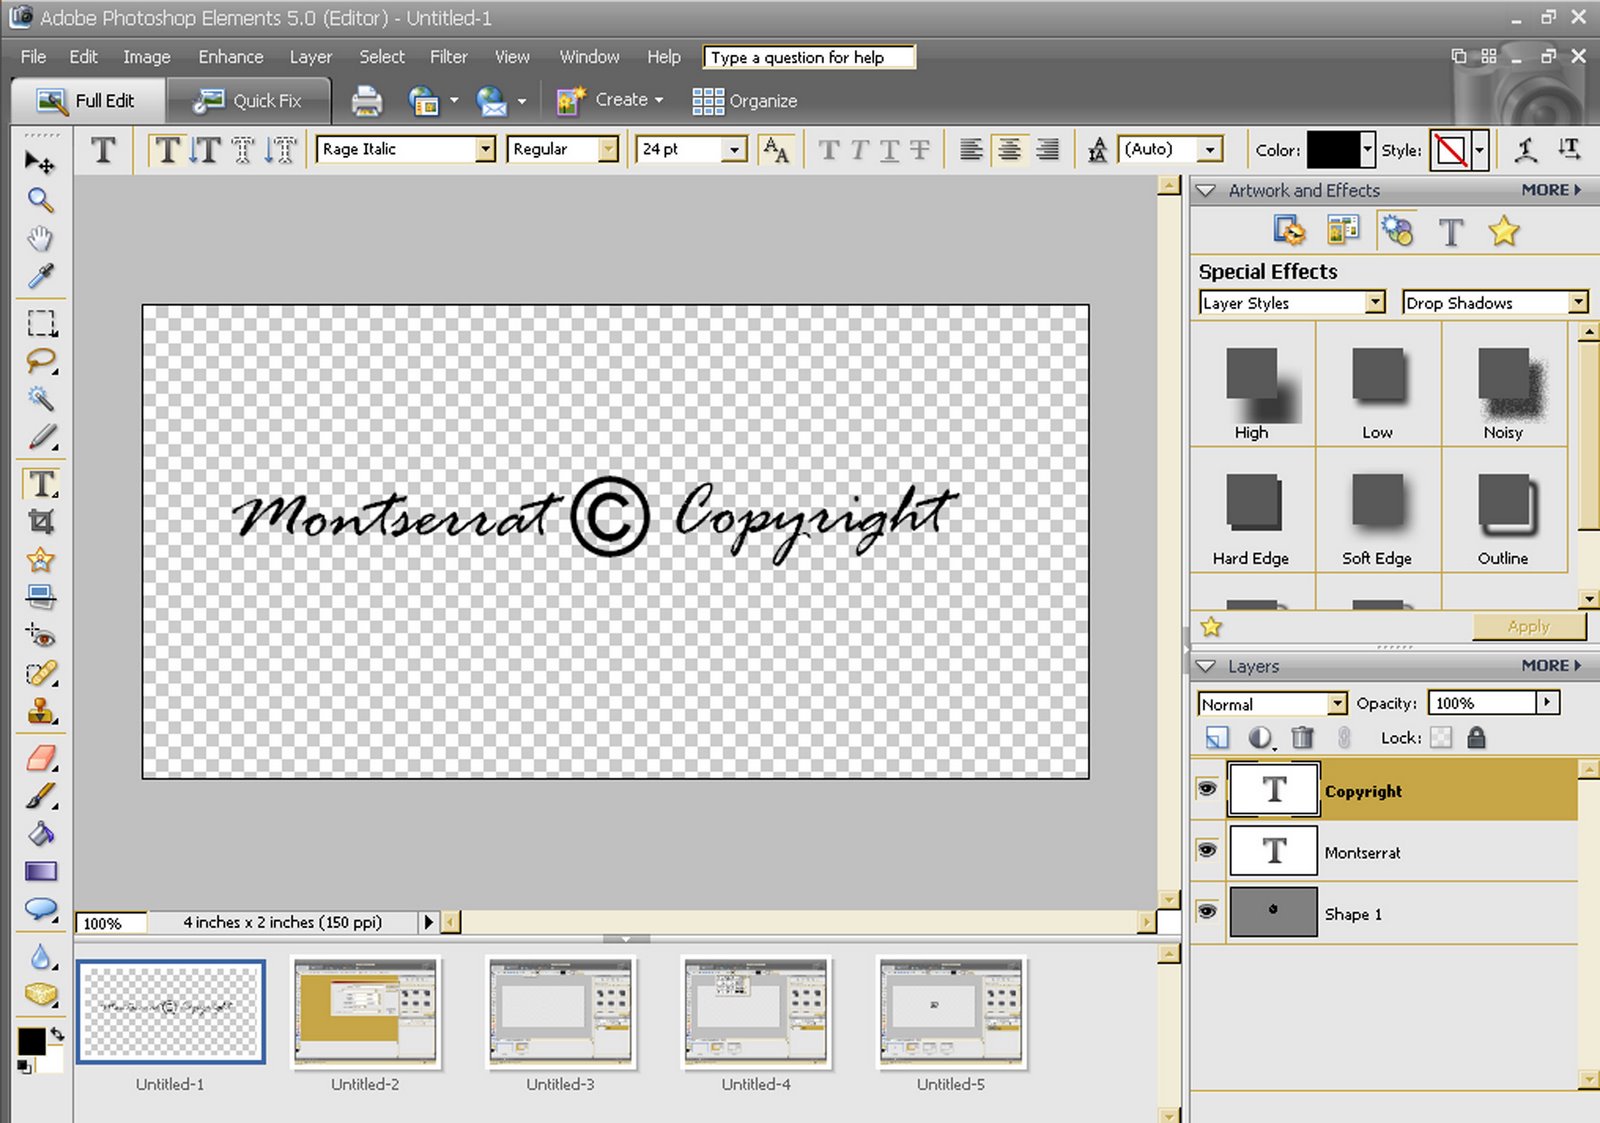The height and width of the screenshot is (1123, 1600).
Task: Pick the Eyedropper tool
Action: [40, 276]
